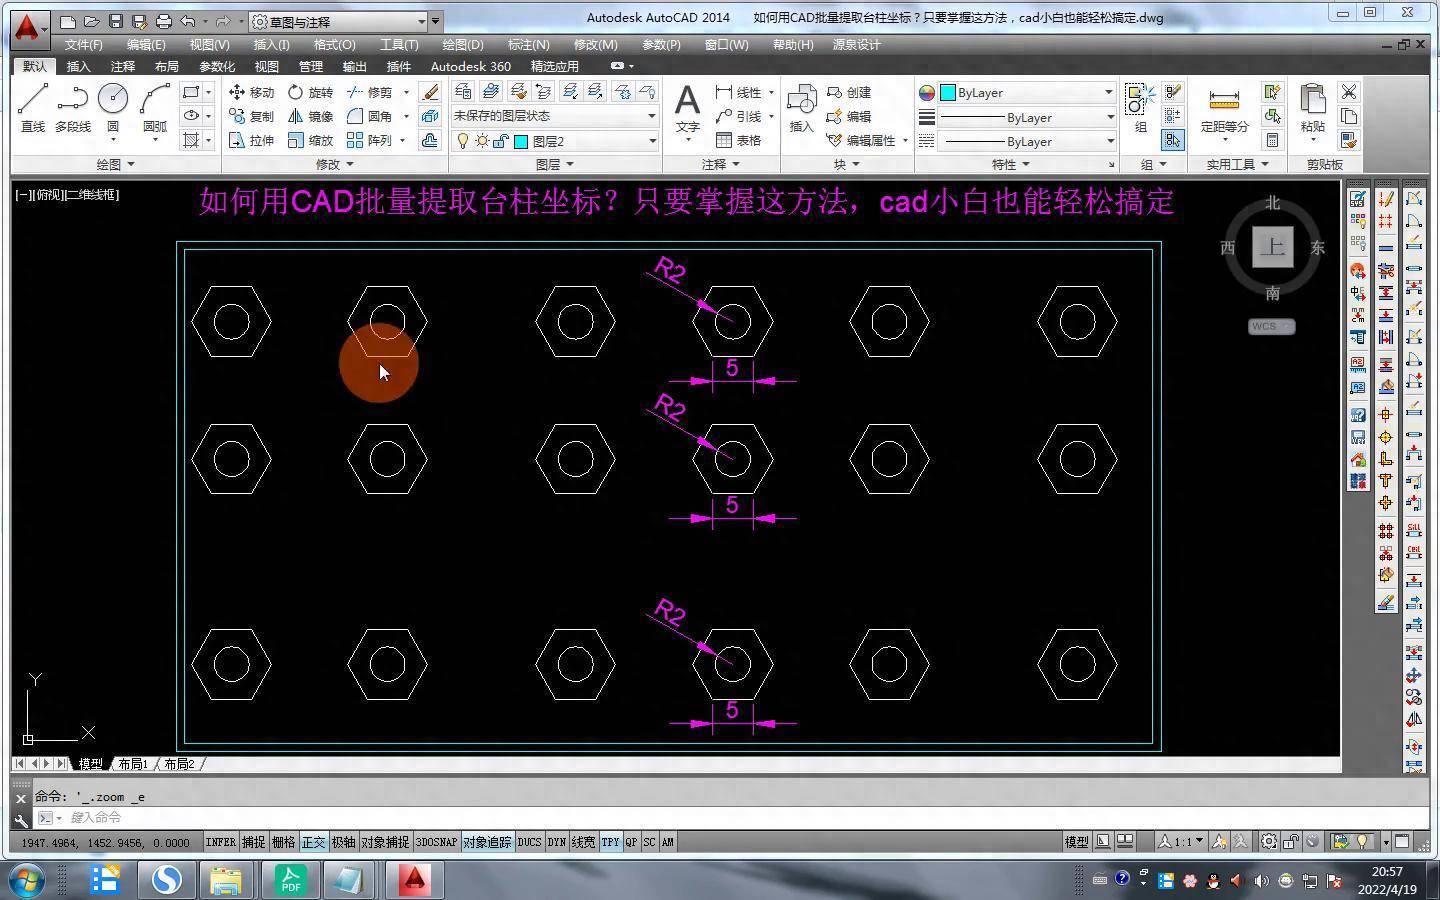Switch to the 参数化 ribbon tab

[x=217, y=66]
